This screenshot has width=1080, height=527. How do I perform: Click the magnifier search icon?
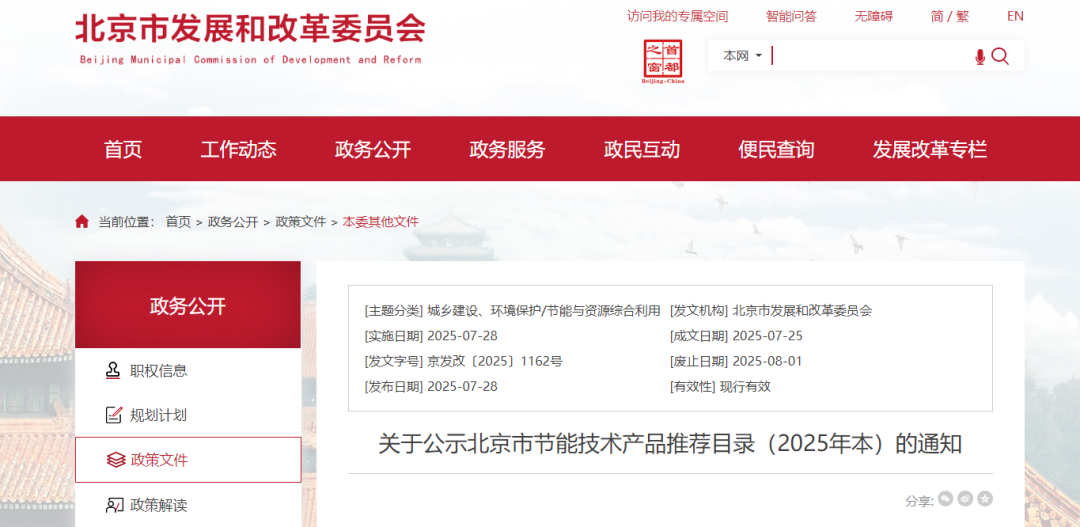[x=1000, y=56]
